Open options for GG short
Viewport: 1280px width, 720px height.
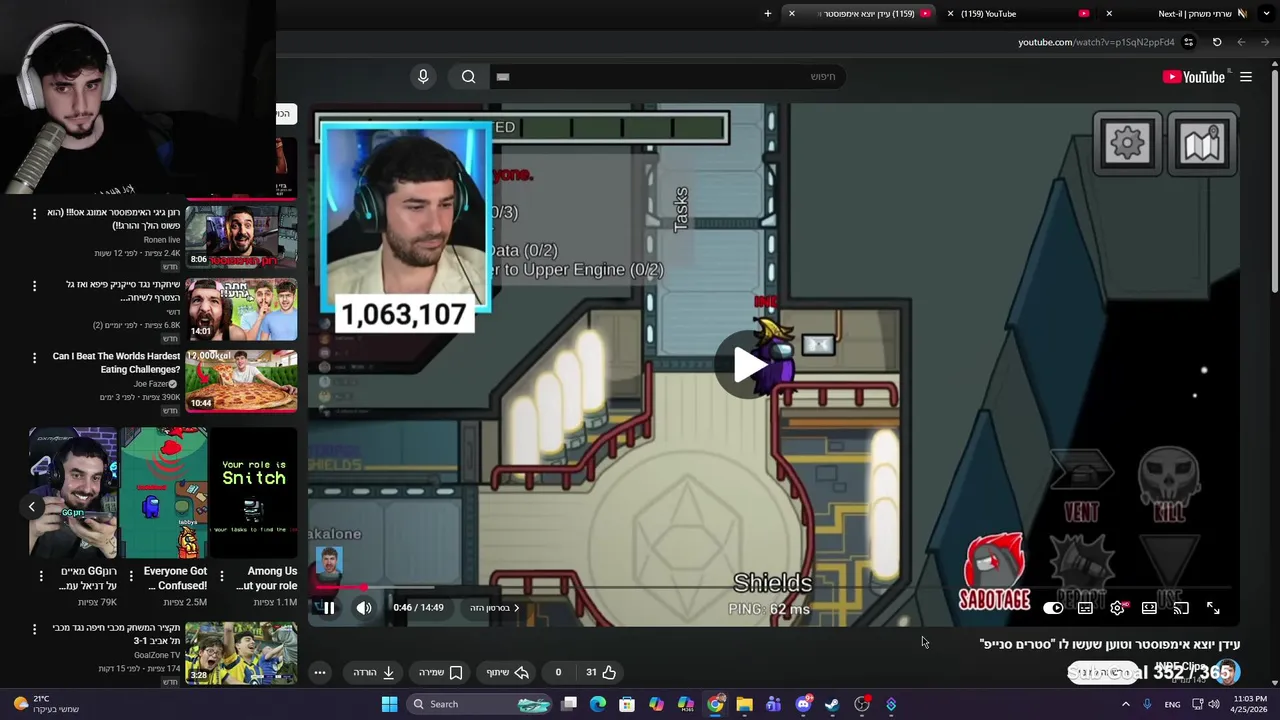[41, 575]
